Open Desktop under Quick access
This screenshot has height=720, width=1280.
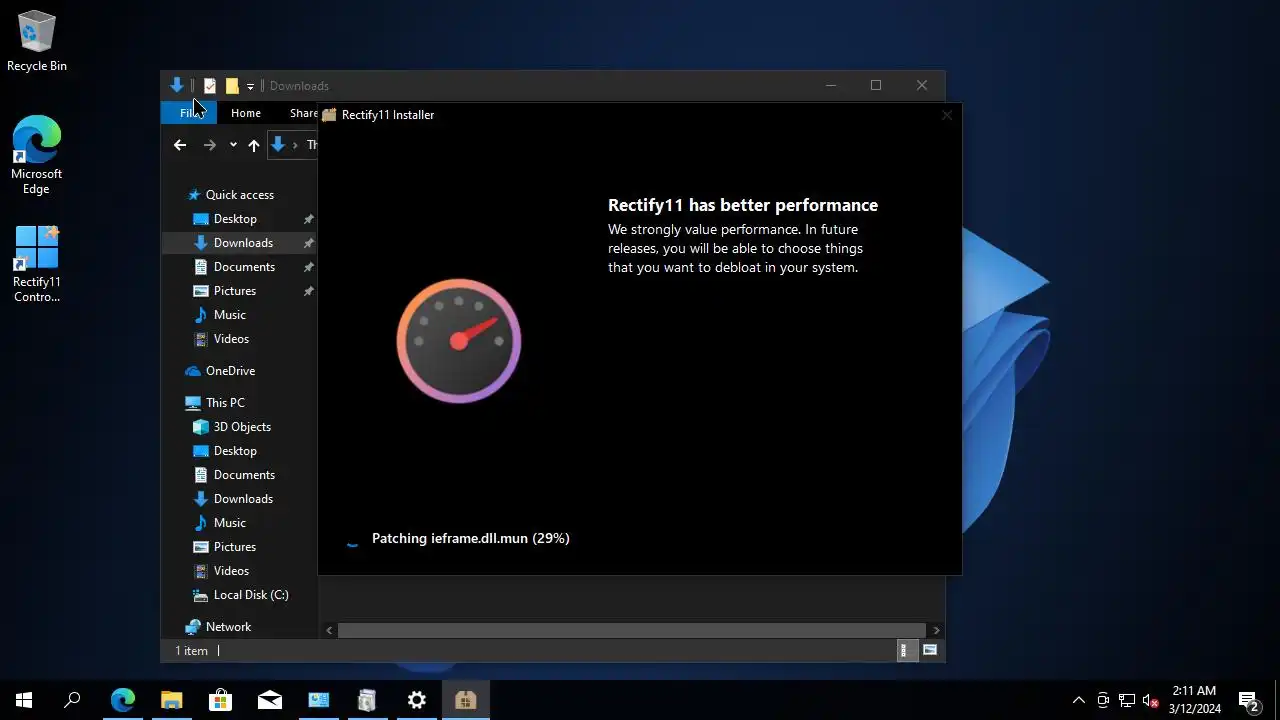235,219
